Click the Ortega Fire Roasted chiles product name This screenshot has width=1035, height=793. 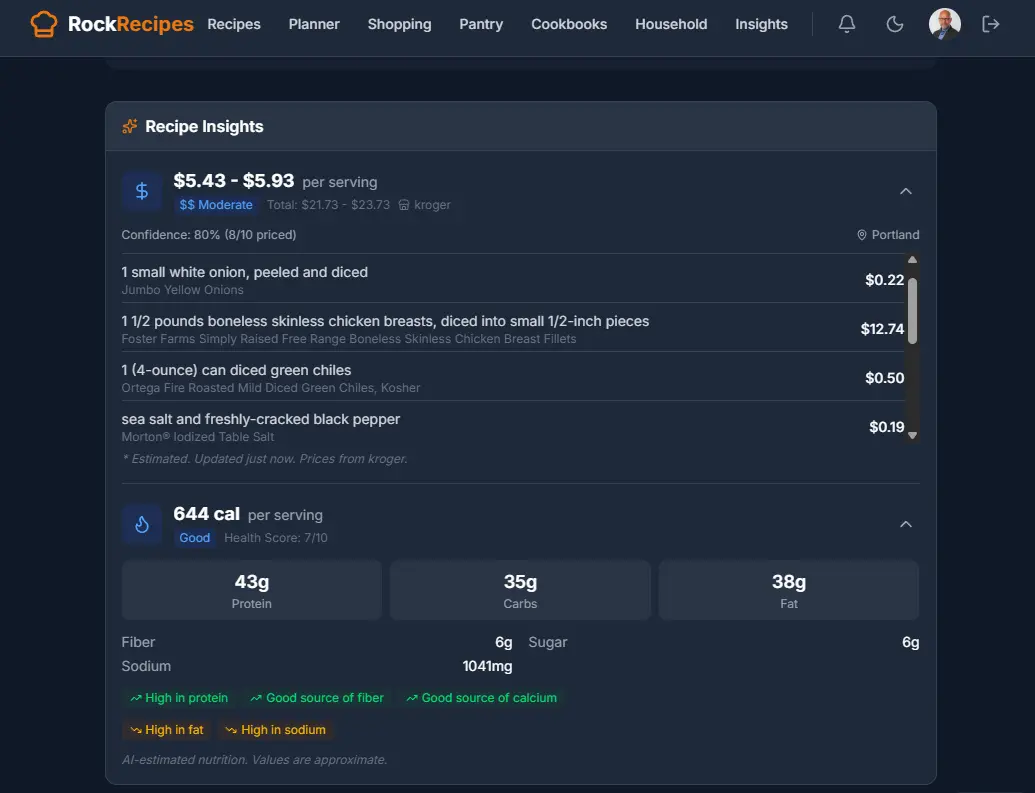pos(271,388)
